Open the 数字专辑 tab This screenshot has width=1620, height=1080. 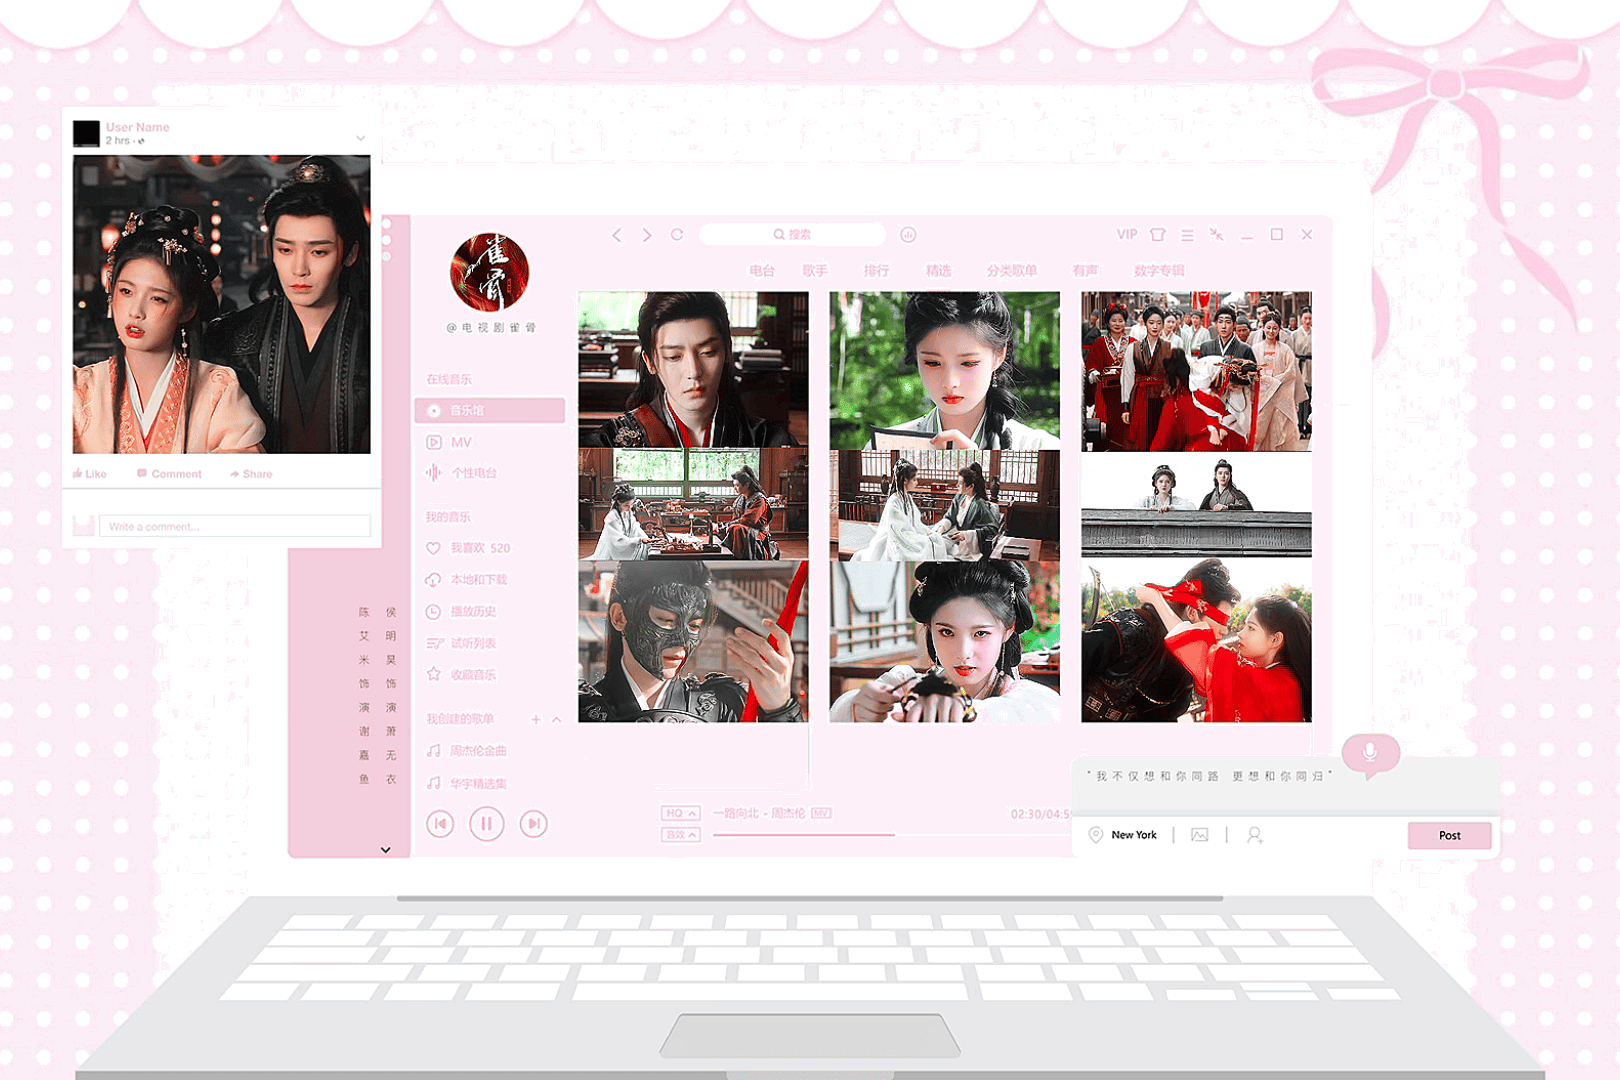(x=1159, y=271)
